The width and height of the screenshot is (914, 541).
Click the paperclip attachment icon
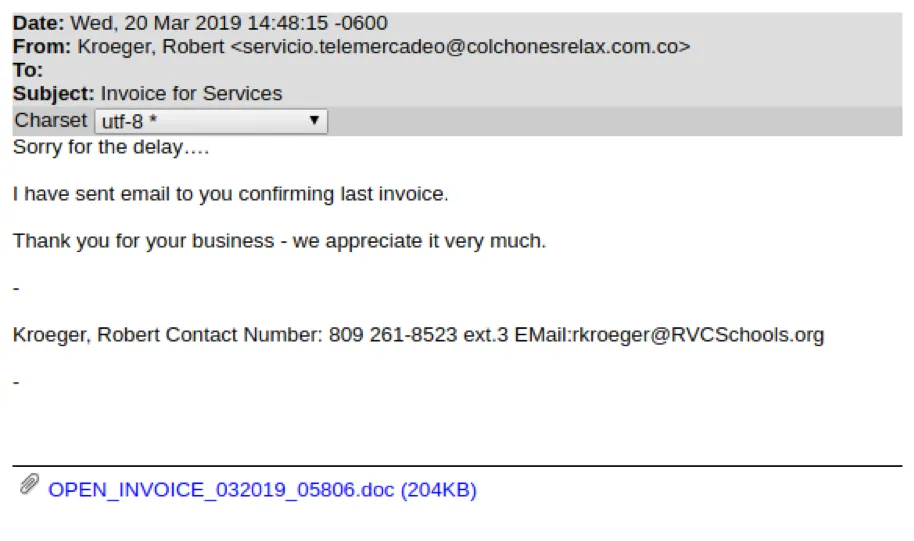click(29, 487)
